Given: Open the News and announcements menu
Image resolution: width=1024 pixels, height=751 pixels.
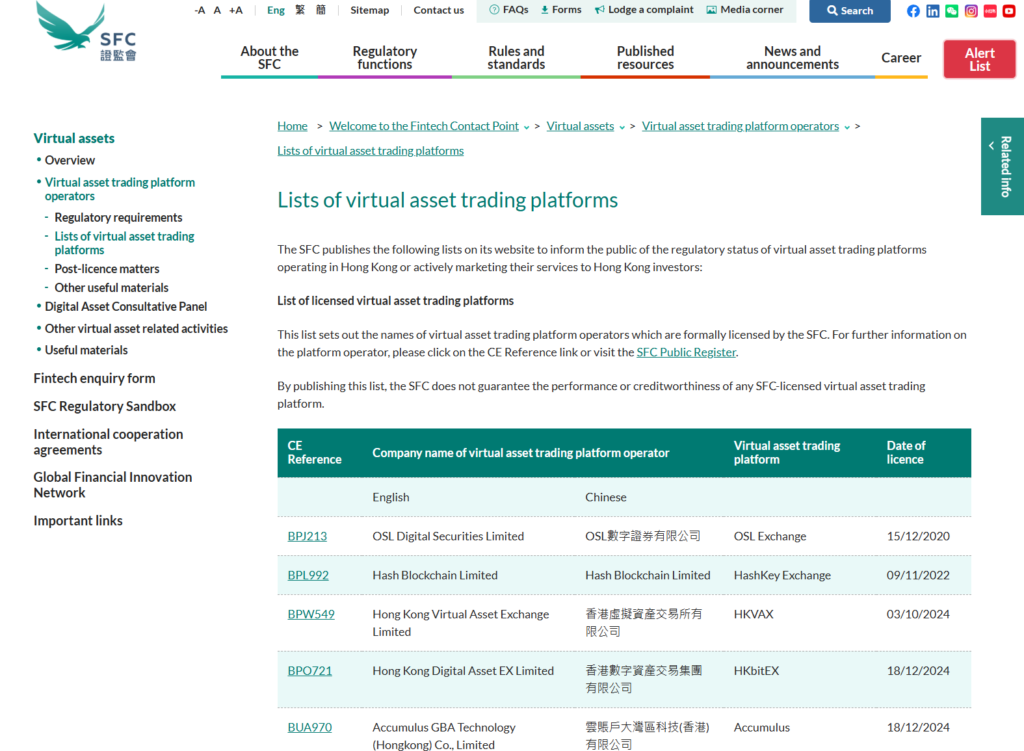Looking at the screenshot, I should (x=792, y=57).
